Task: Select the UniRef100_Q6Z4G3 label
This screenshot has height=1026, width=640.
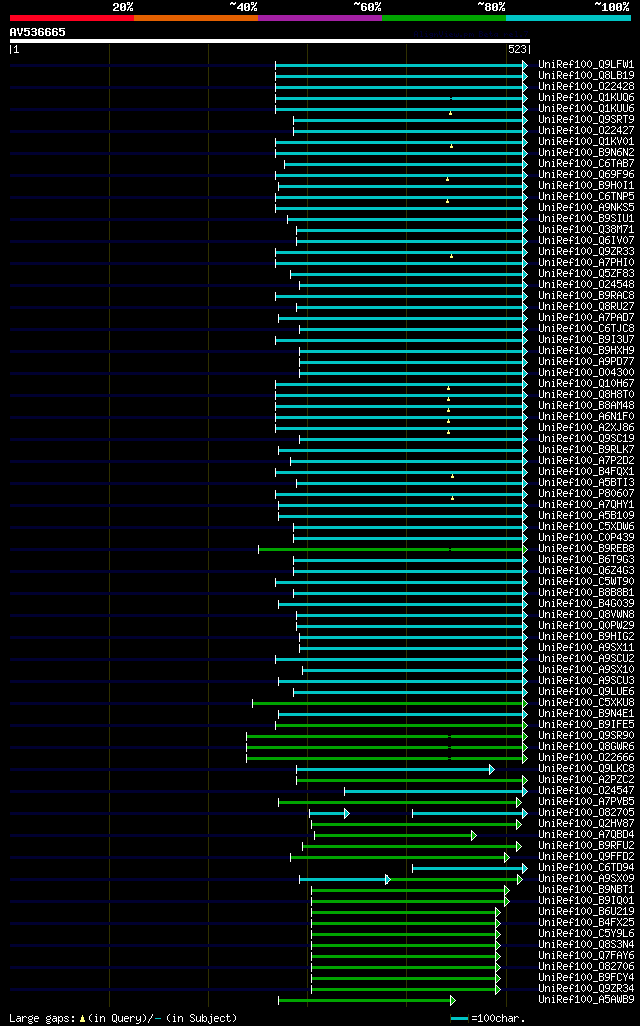Action: click(586, 571)
